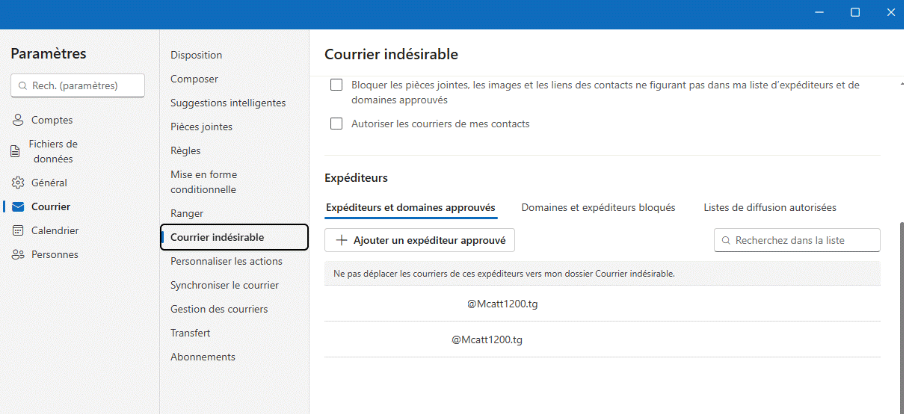Select Expéditeurs et domaines approuvés tab
The image size is (904, 414).
pyautogui.click(x=410, y=208)
